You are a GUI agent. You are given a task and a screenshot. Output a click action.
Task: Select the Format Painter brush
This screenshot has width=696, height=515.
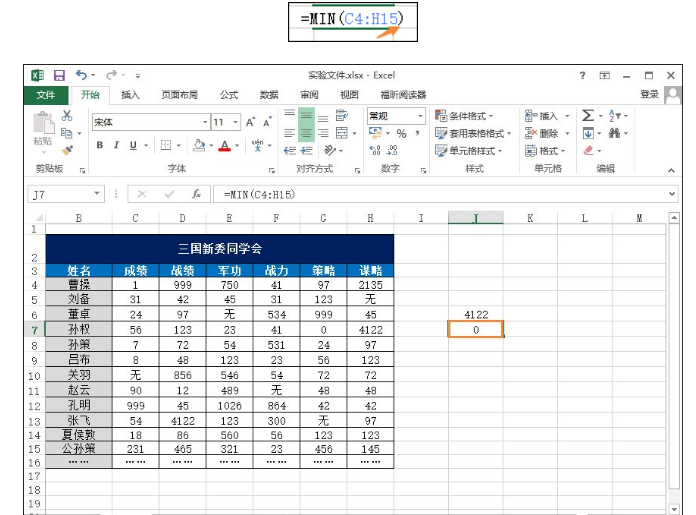click(67, 151)
